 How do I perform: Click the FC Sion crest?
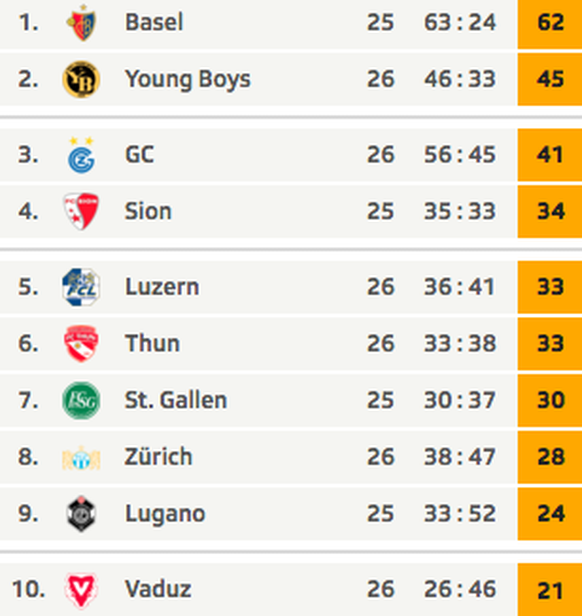click(81, 211)
